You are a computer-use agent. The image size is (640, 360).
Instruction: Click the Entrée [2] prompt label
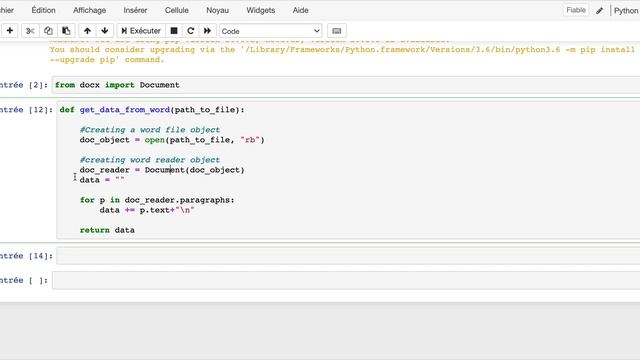click(24, 85)
